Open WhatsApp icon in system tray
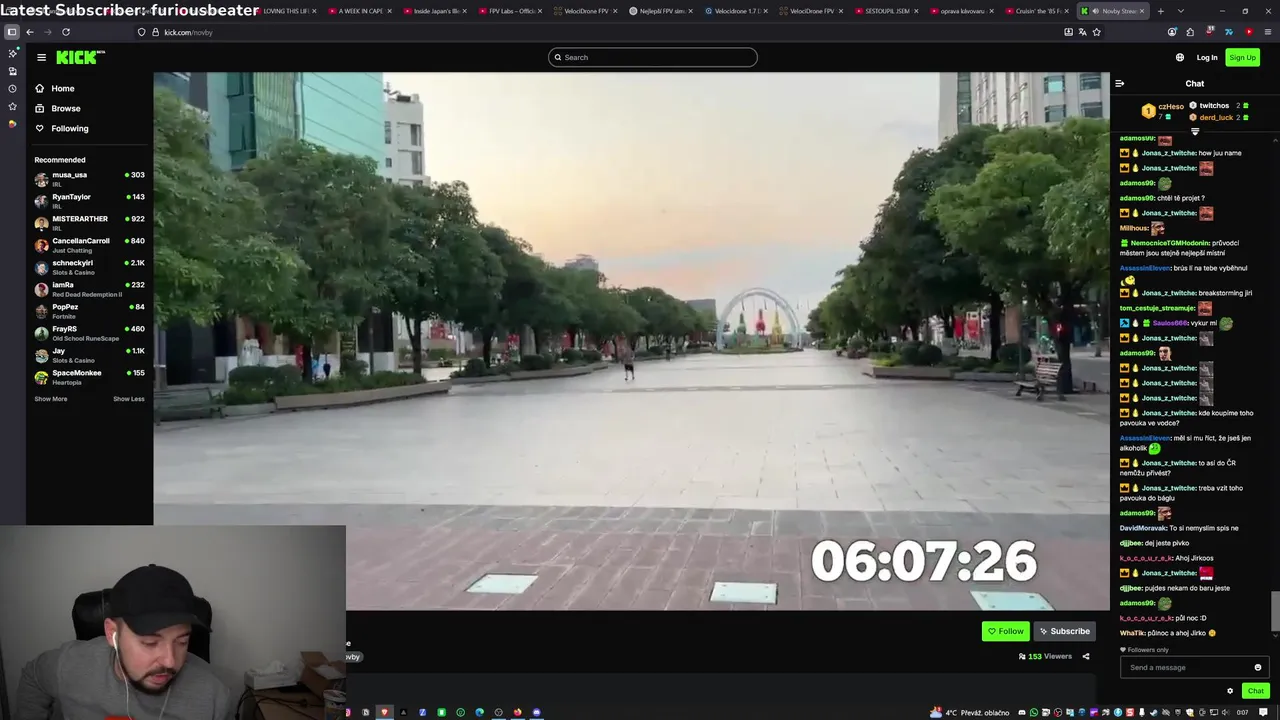 (1034, 712)
